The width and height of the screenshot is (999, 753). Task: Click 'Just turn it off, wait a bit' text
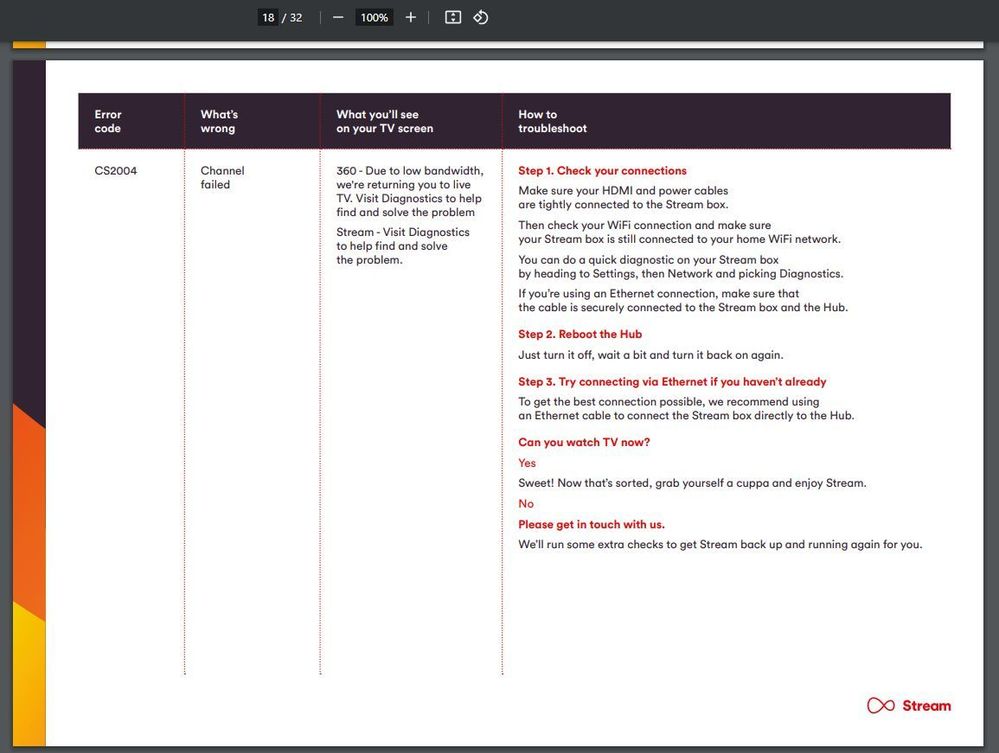650,355
